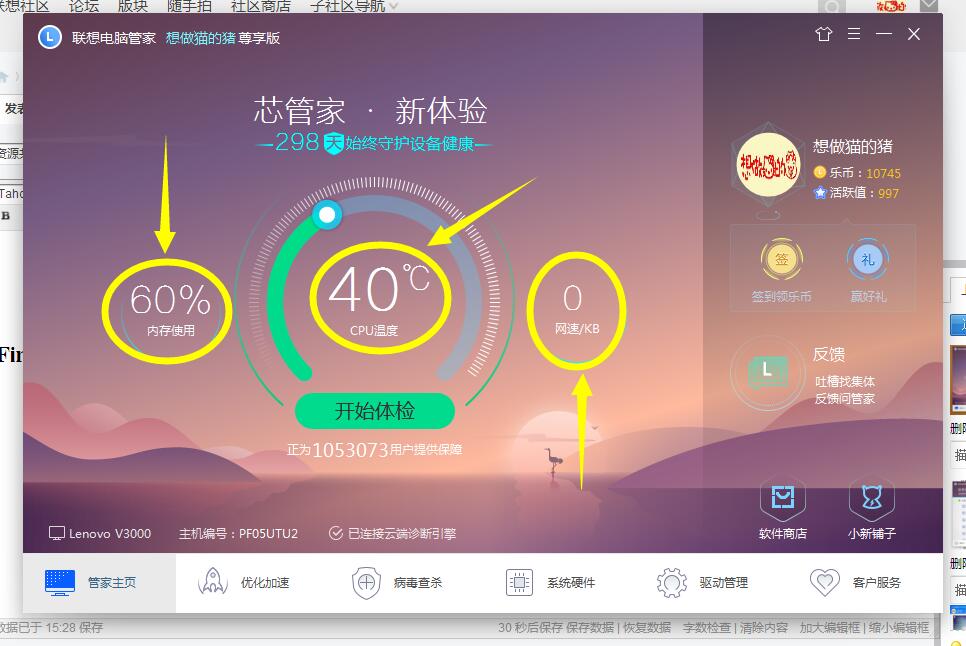This screenshot has width=966, height=646.
Task: Click the 反馈 feedback icon
Action: (x=767, y=373)
